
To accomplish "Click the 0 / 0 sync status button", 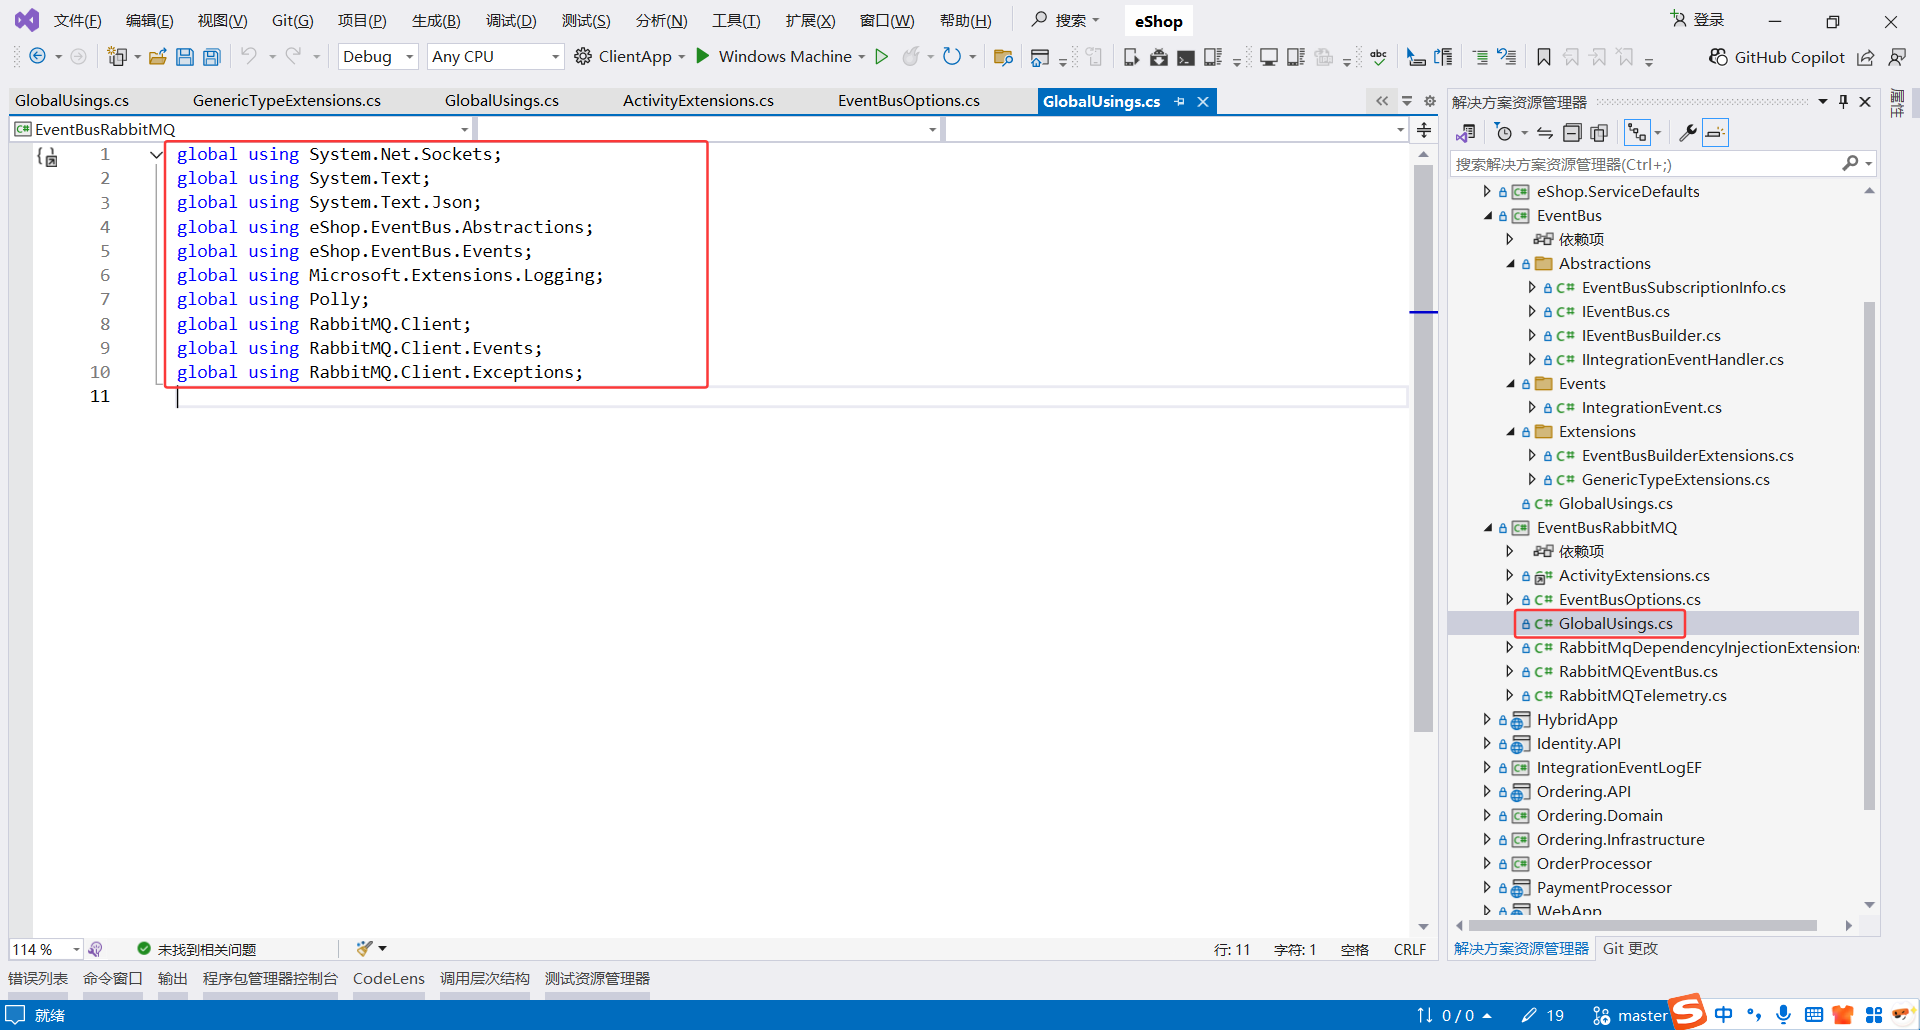I will tap(1454, 1015).
